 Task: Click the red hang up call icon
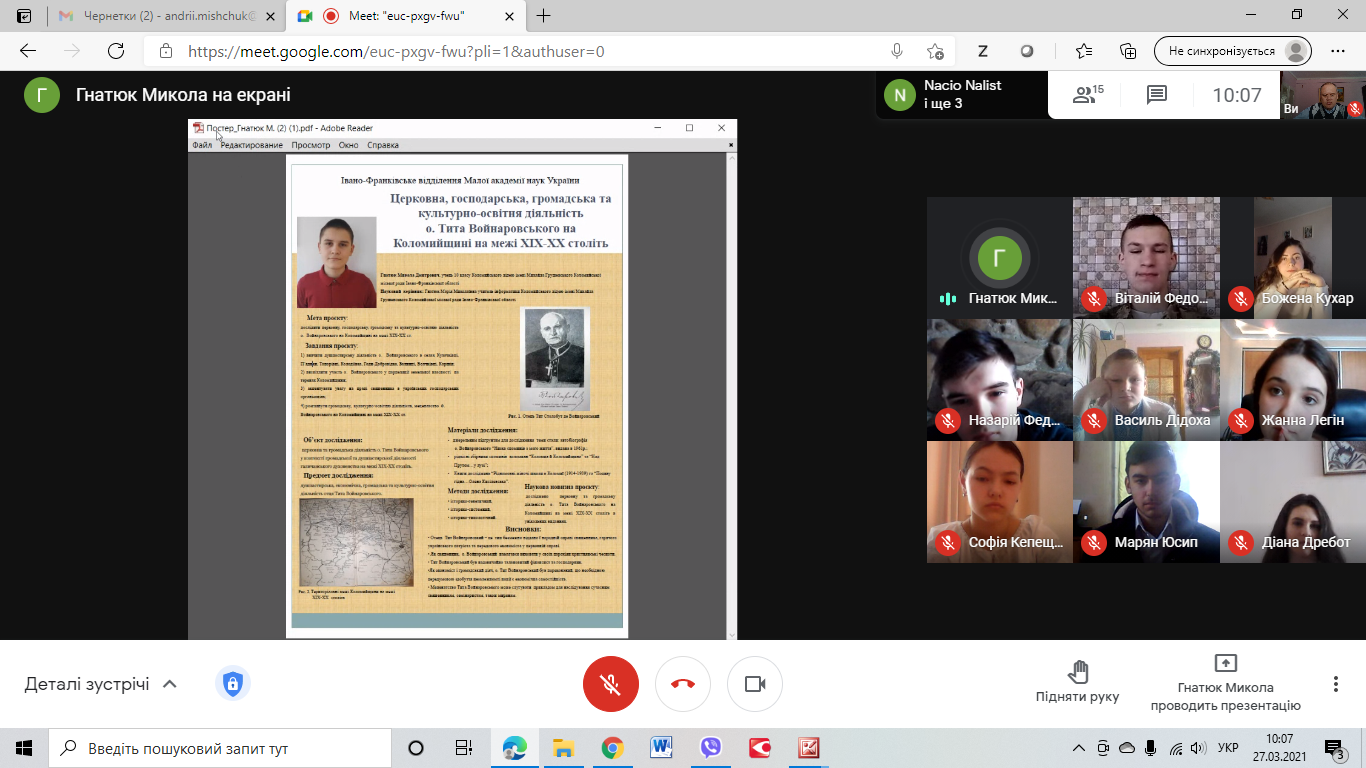(683, 684)
